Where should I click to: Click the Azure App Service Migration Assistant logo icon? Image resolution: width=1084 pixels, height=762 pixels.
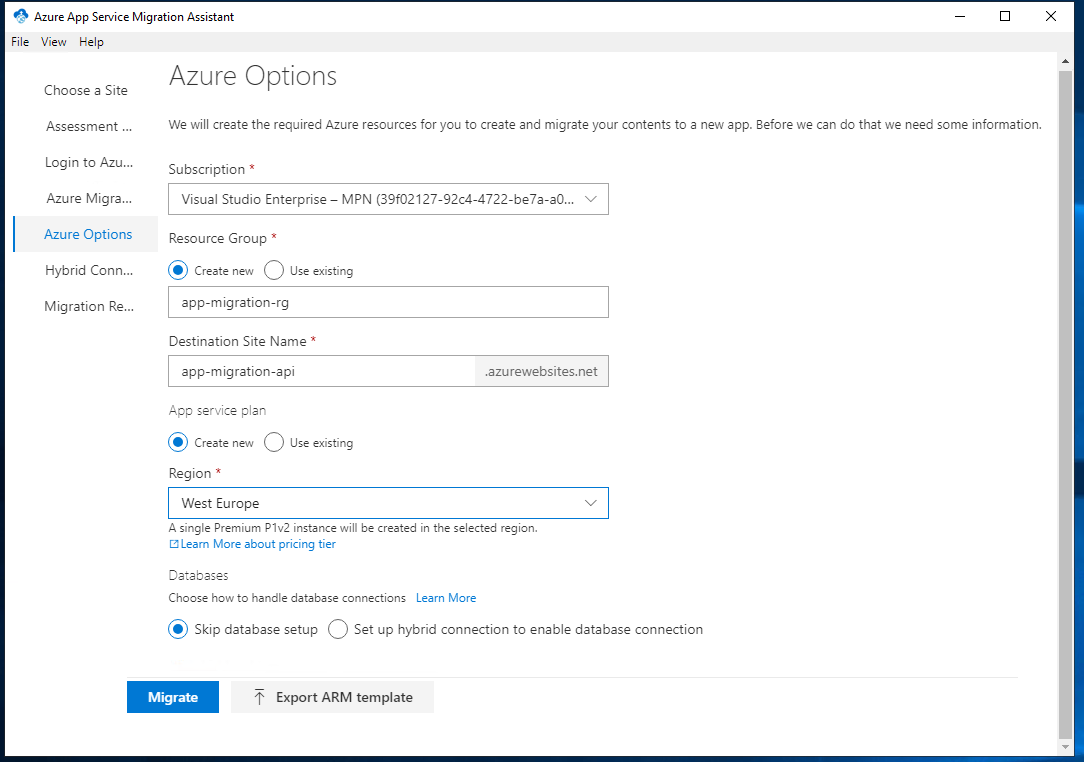coord(21,16)
